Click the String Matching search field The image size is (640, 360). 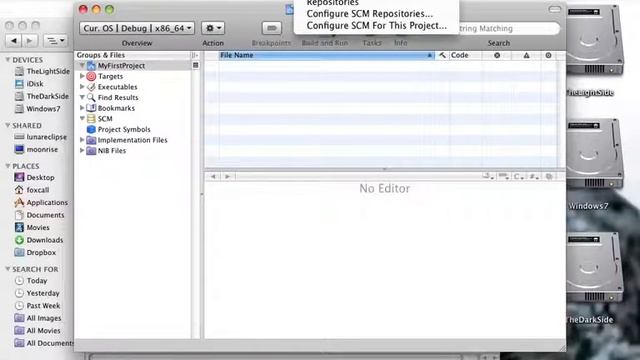click(x=508, y=29)
